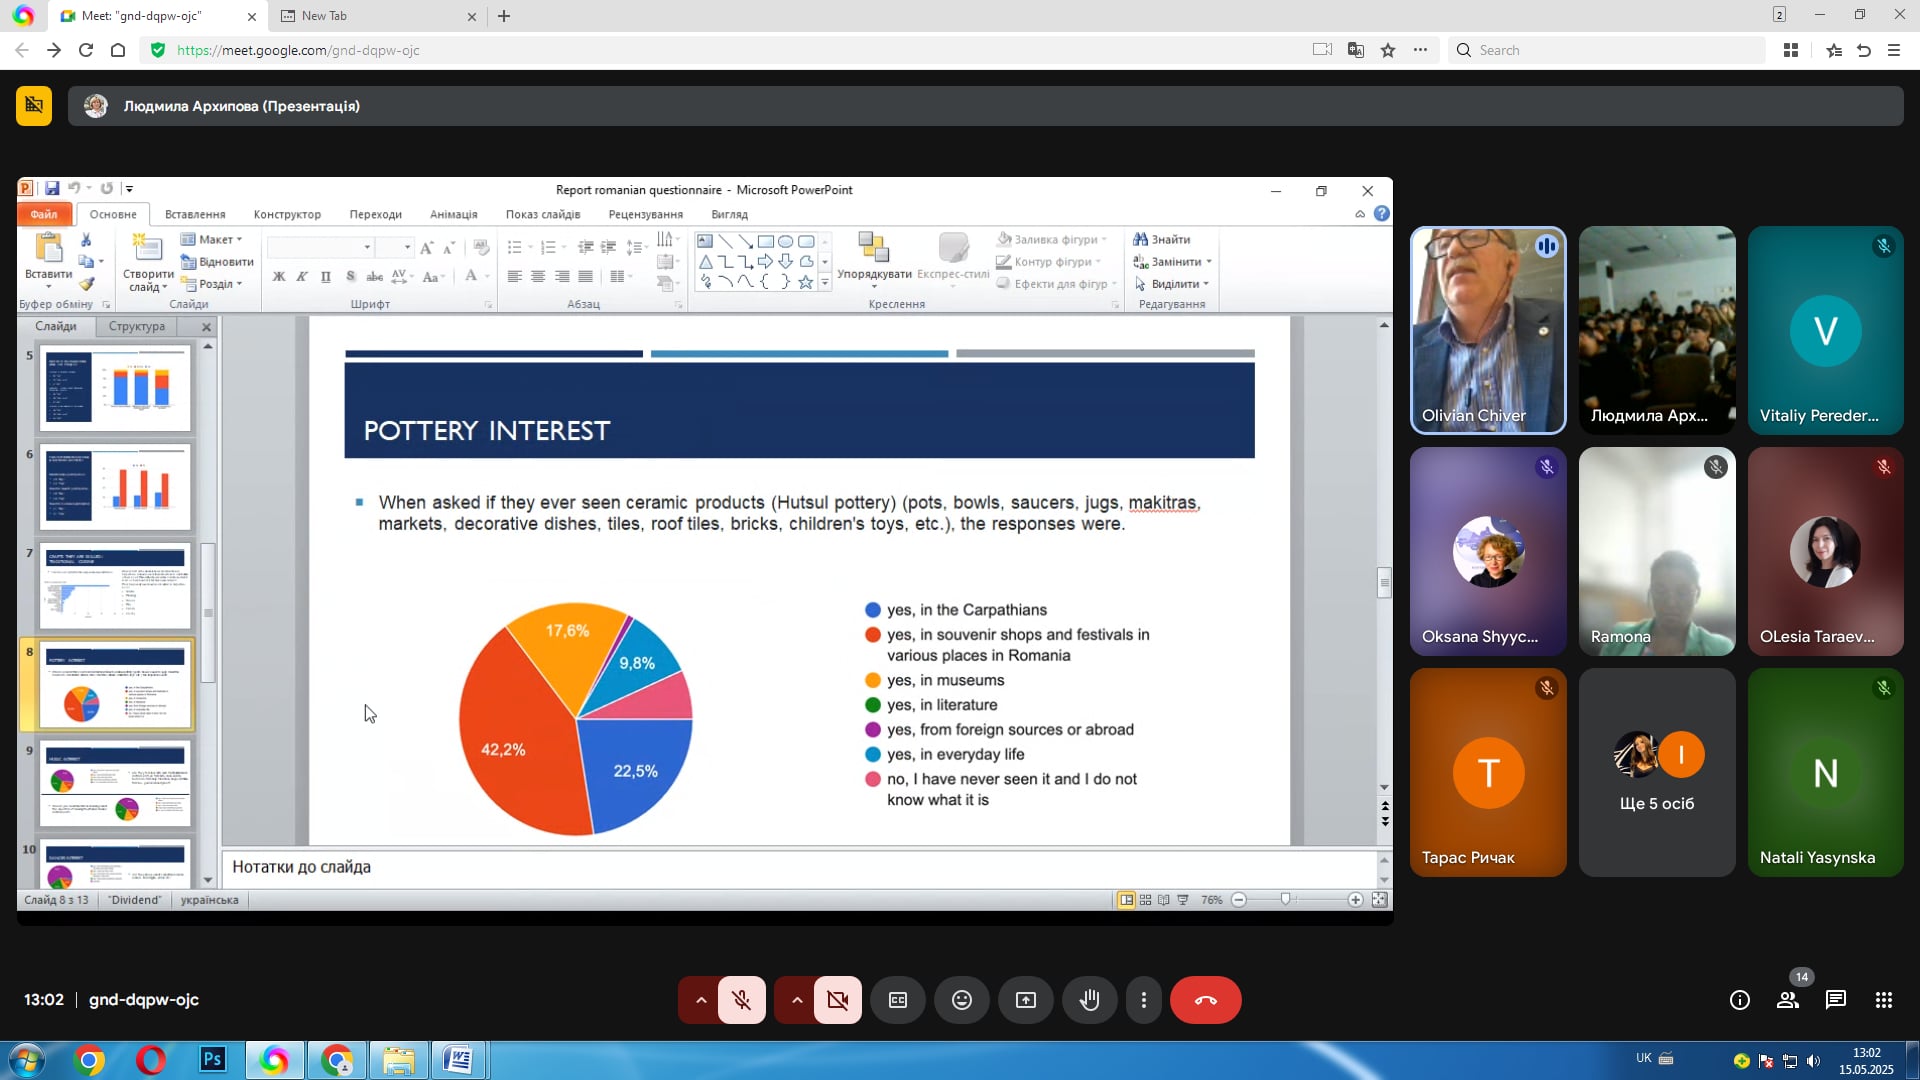1920x1080 pixels.
Task: Open the activities grid icon in Meet
Action: pyautogui.click(x=1884, y=1000)
